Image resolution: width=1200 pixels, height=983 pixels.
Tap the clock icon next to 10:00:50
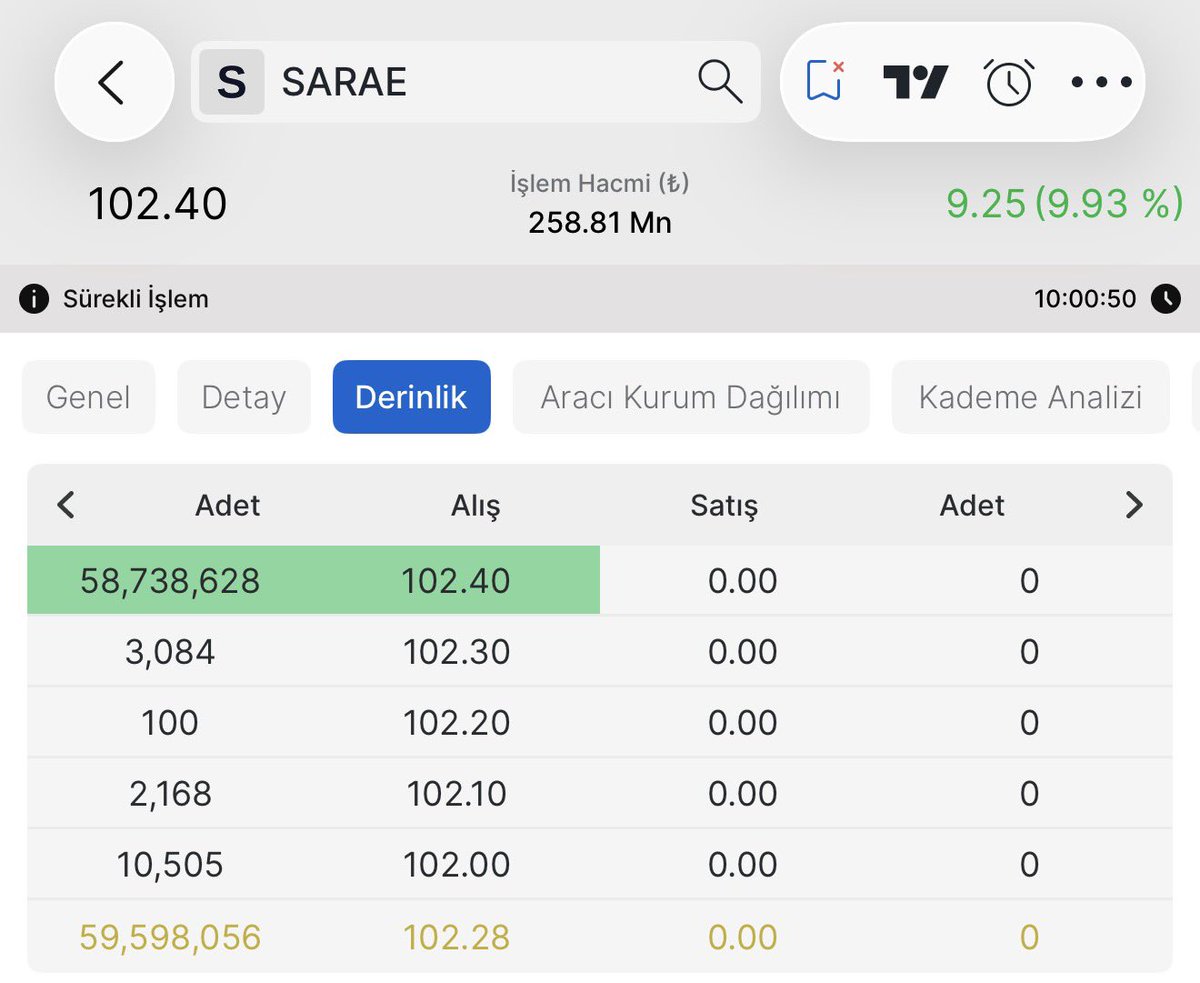[x=1165, y=298]
